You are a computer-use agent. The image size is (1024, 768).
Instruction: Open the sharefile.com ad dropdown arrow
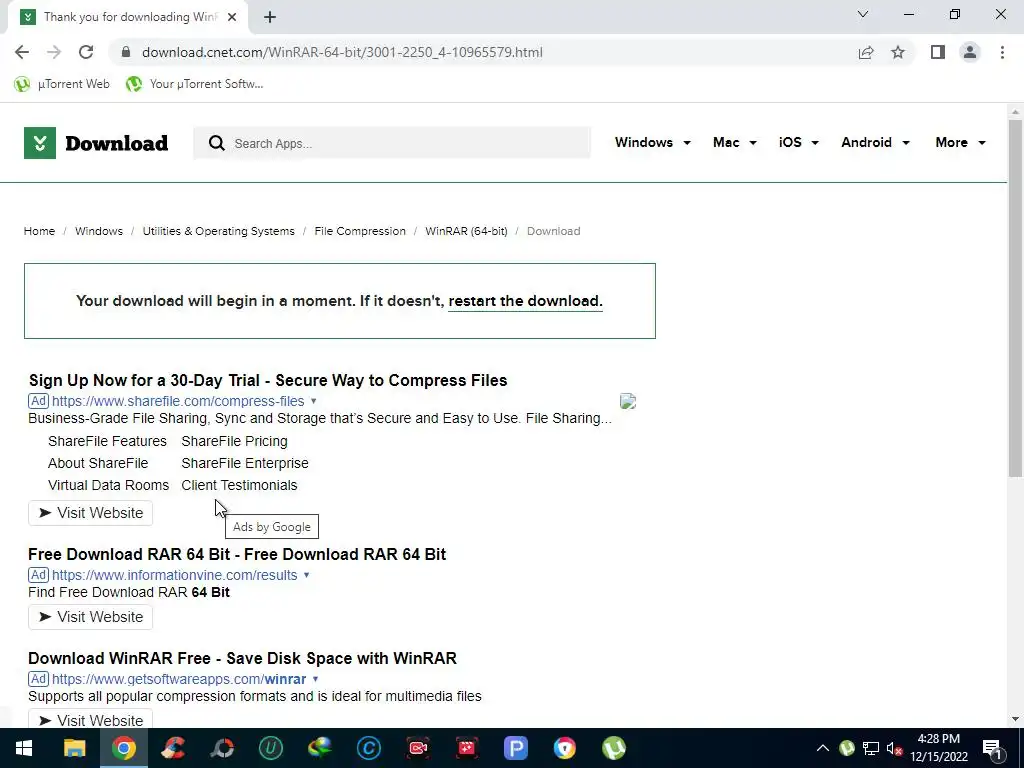(x=313, y=401)
